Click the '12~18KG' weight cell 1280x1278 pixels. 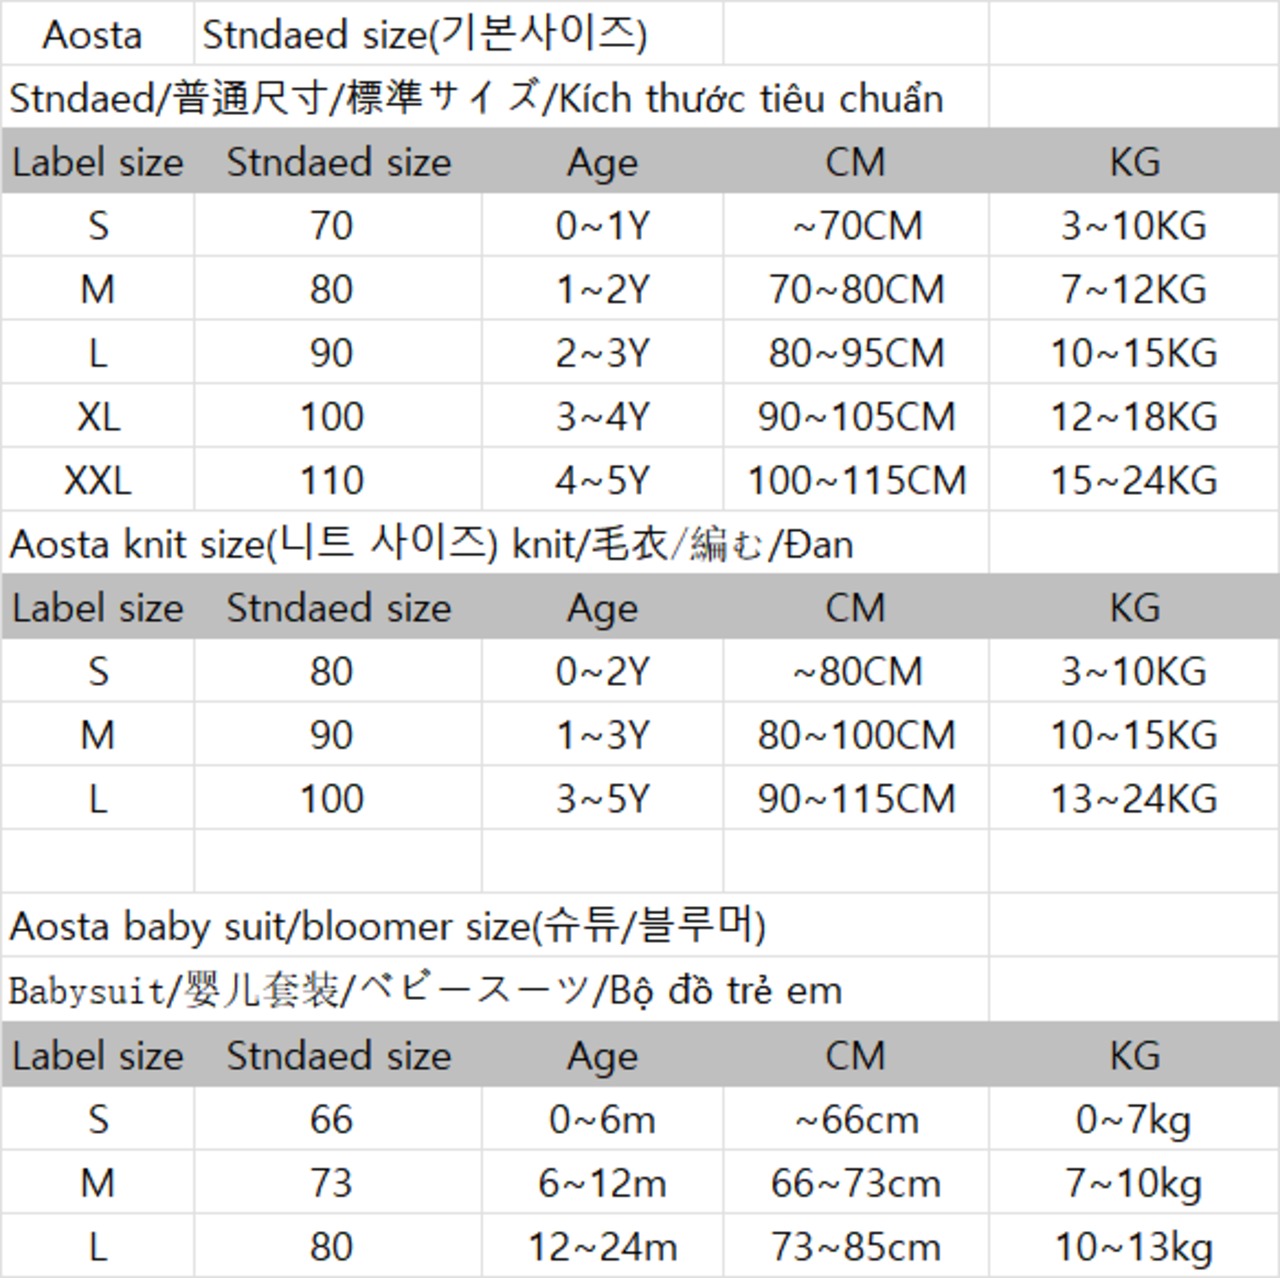1133,417
